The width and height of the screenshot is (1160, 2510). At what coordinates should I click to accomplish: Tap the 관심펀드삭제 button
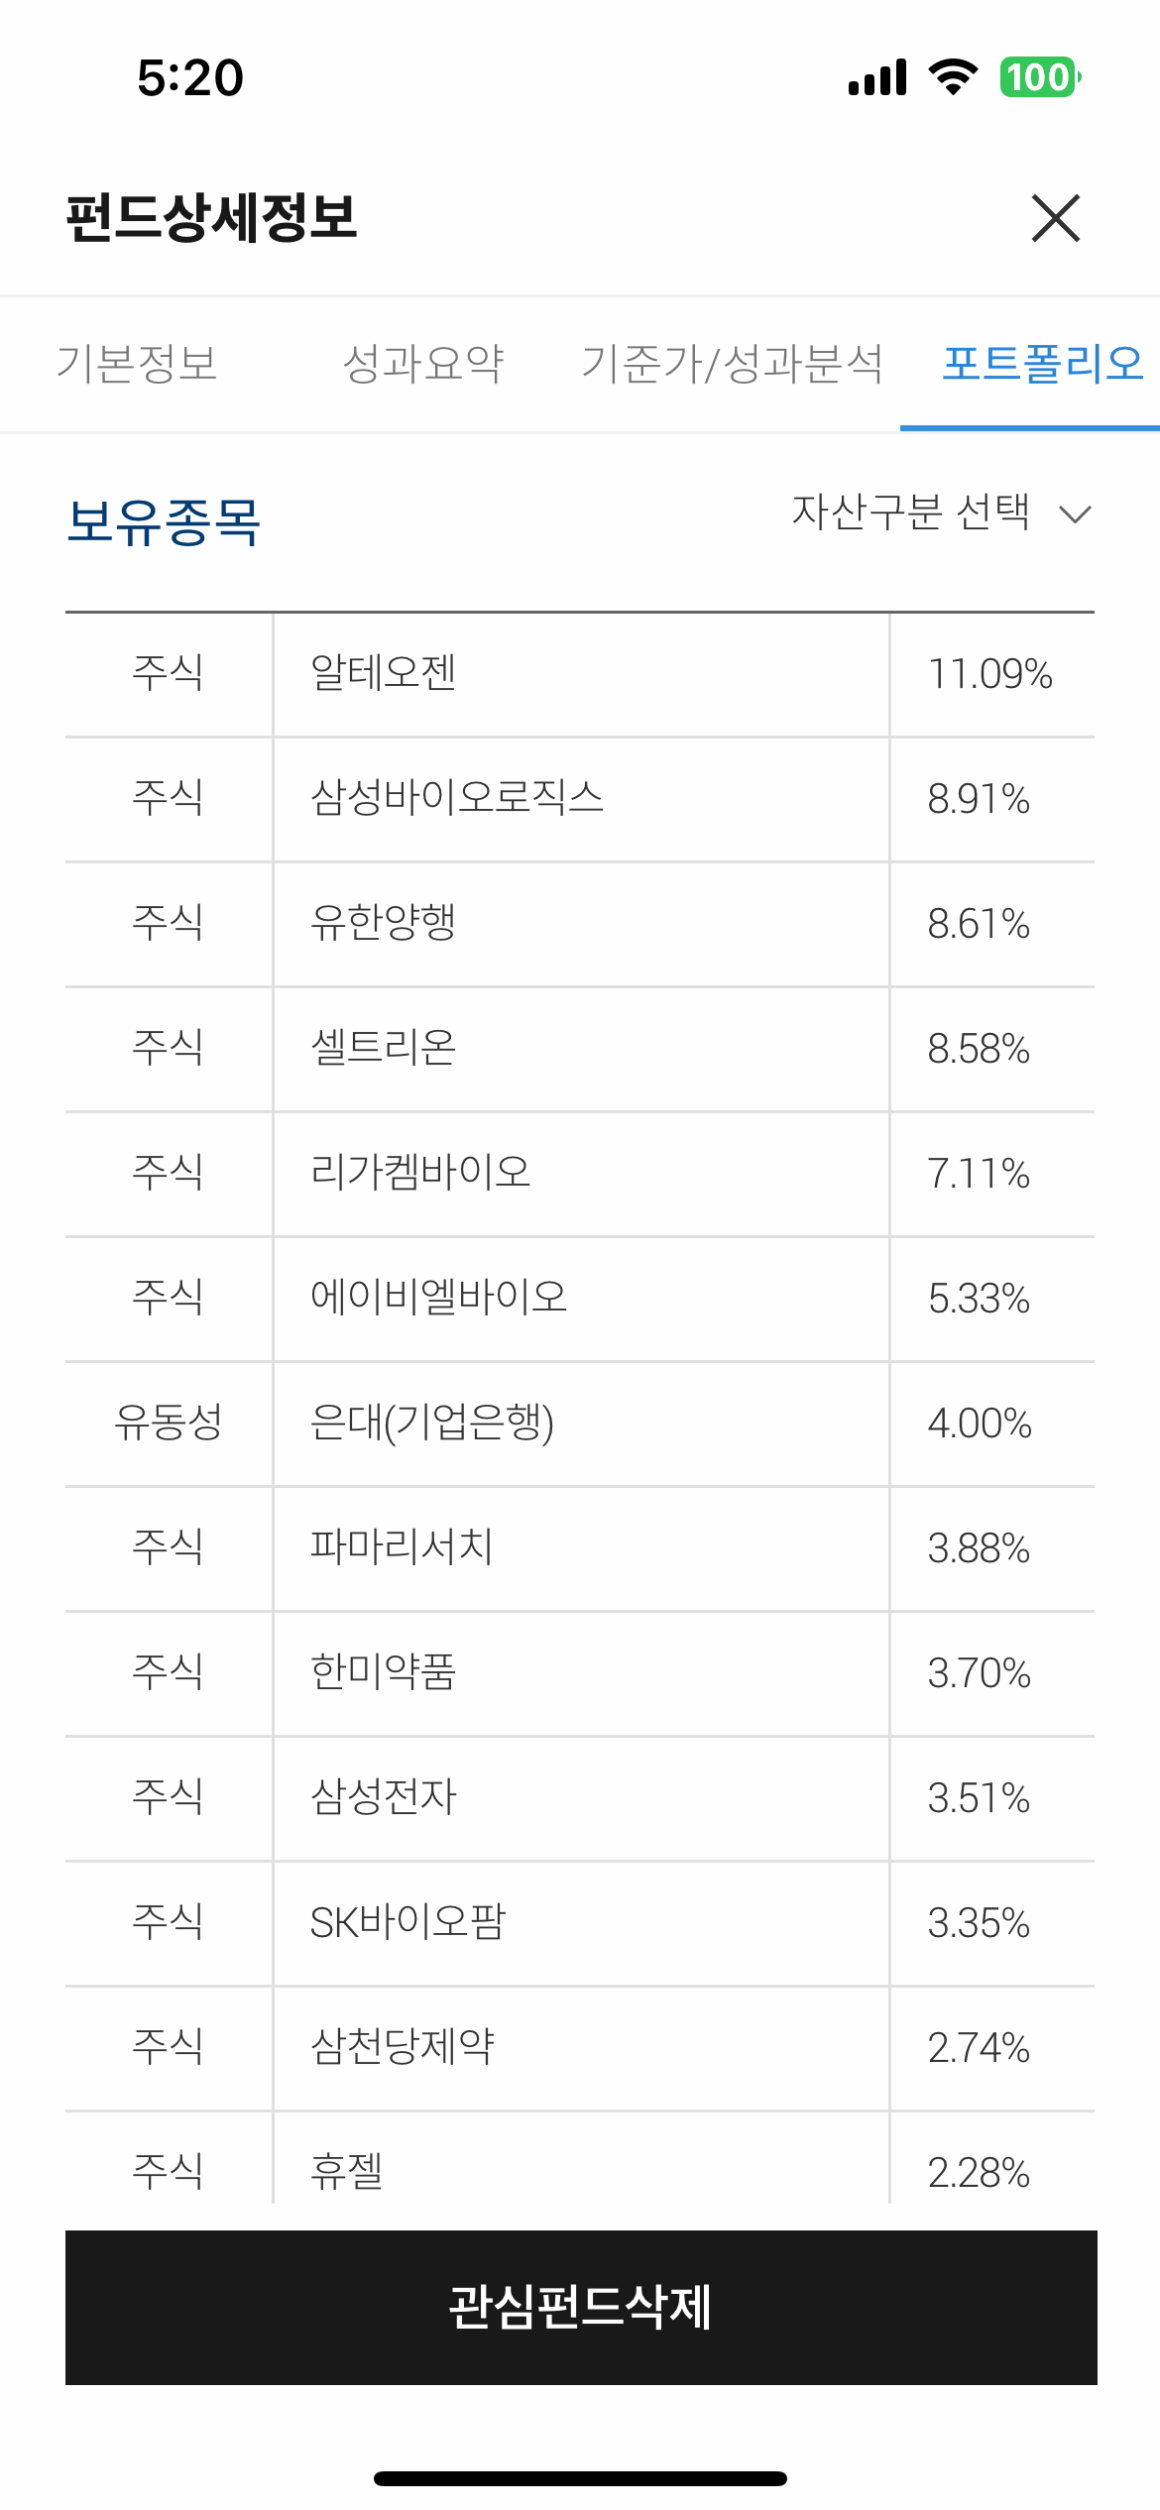(x=581, y=2306)
